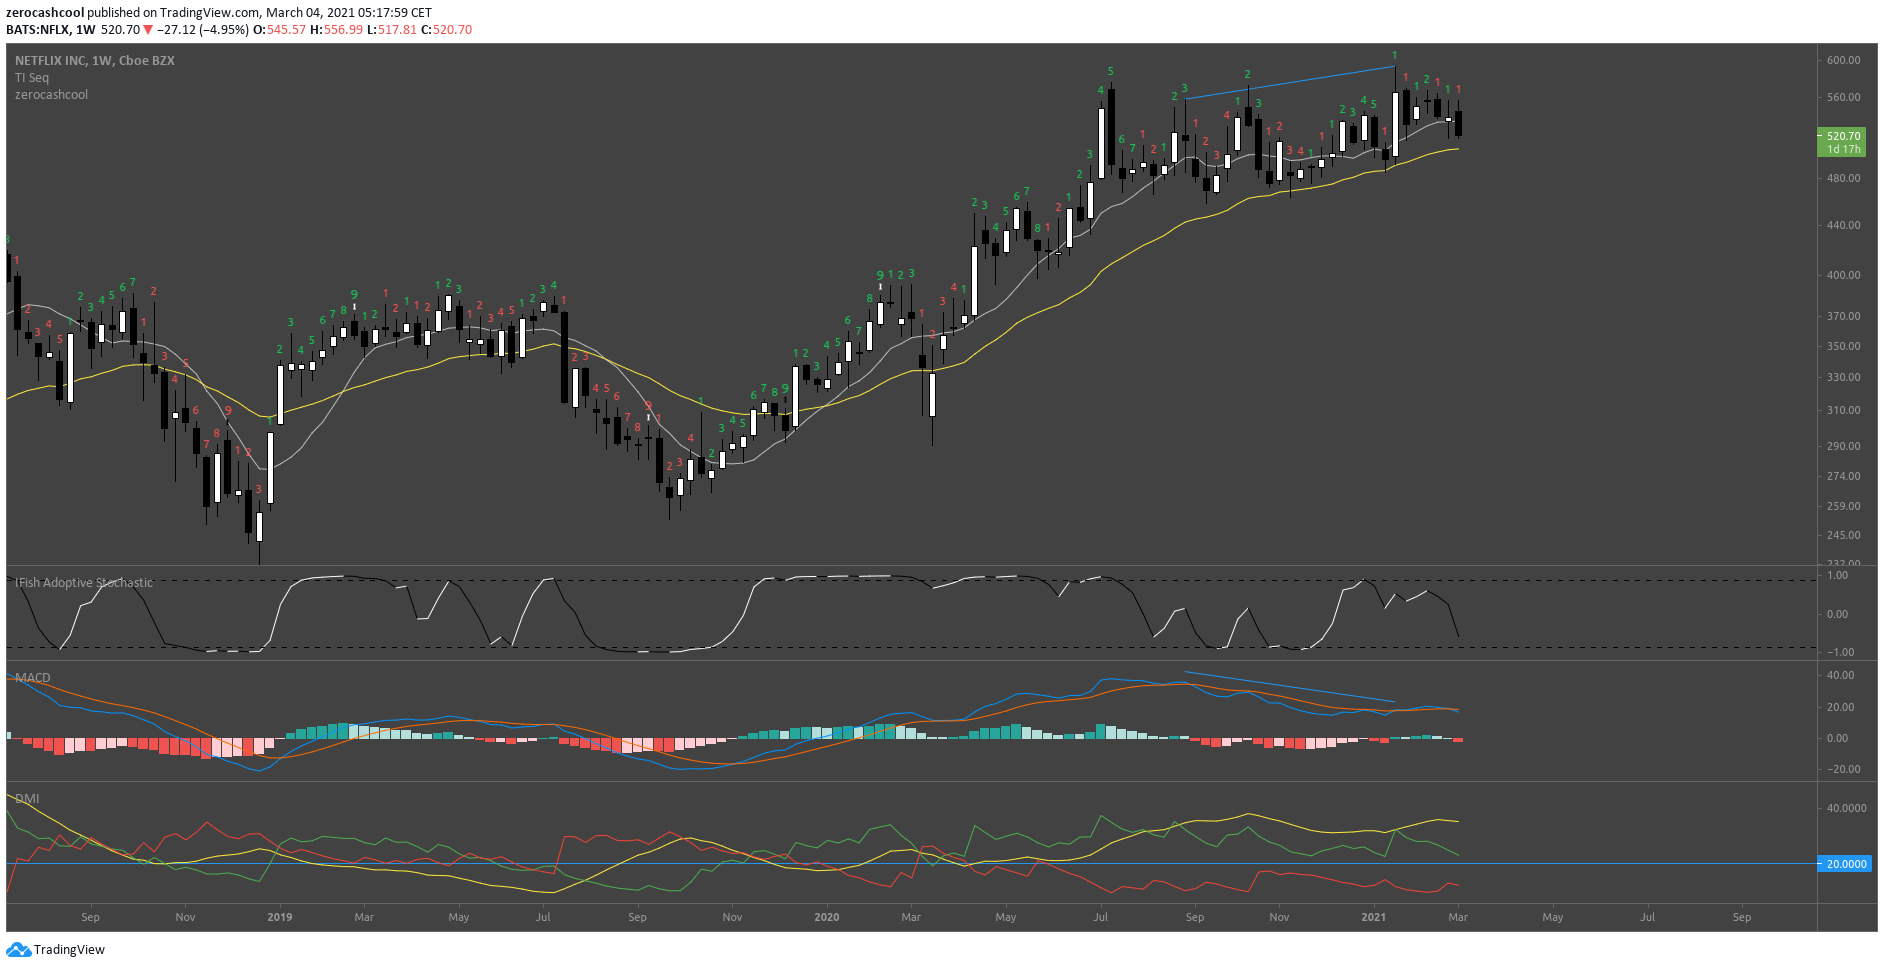The image size is (1884, 968).
Task: Click the 330.00 price axis label
Action: pyautogui.click(x=1843, y=377)
